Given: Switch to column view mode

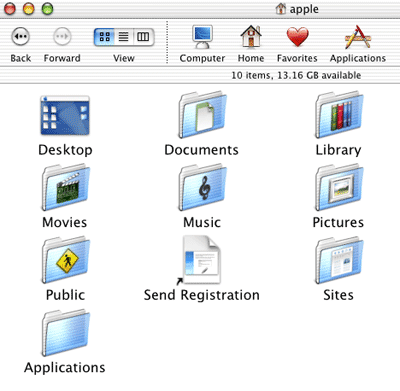Looking at the screenshot, I should 143,36.
